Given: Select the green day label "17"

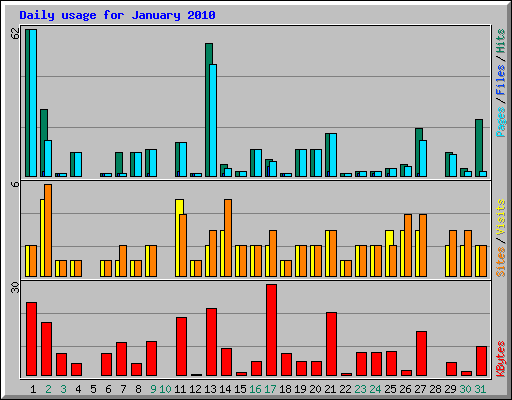Looking at the screenshot, I should tap(270, 389).
